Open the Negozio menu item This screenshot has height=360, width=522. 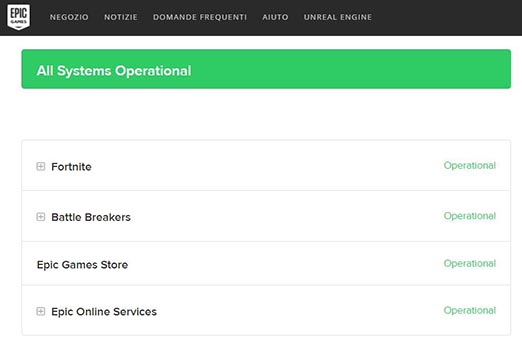tap(69, 17)
